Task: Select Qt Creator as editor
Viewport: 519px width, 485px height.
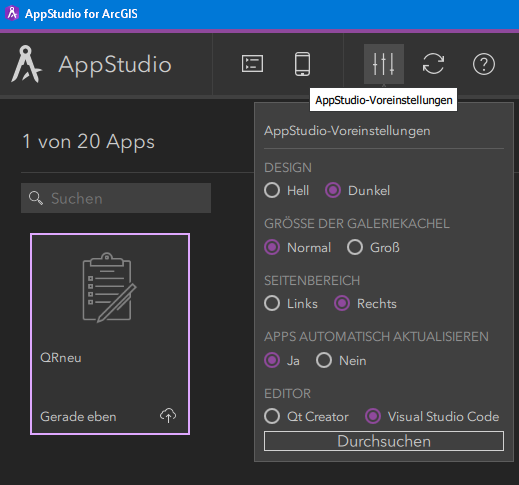Action: pyautogui.click(x=272, y=416)
